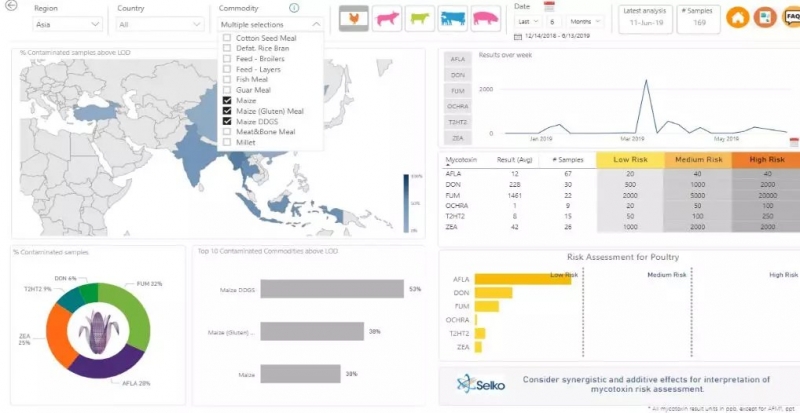Click the purple AFLA 28% donut segment
The height and width of the screenshot is (413, 800).
tap(106, 363)
